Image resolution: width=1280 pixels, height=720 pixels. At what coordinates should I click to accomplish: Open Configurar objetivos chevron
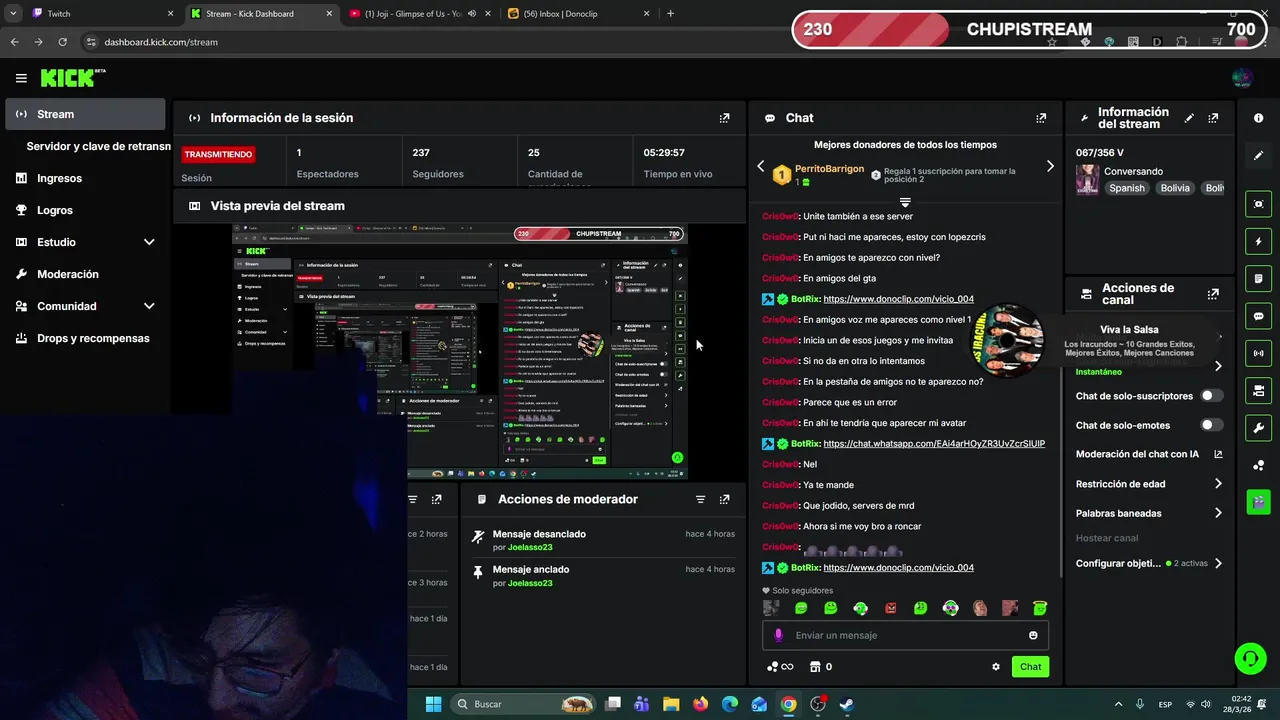1218,563
